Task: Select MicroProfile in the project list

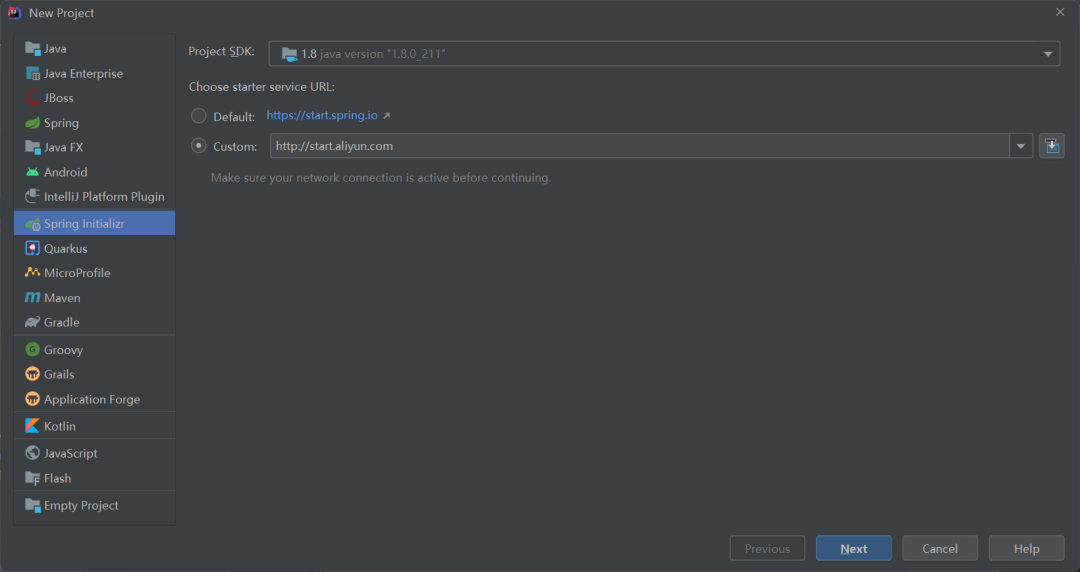Action: click(x=77, y=273)
